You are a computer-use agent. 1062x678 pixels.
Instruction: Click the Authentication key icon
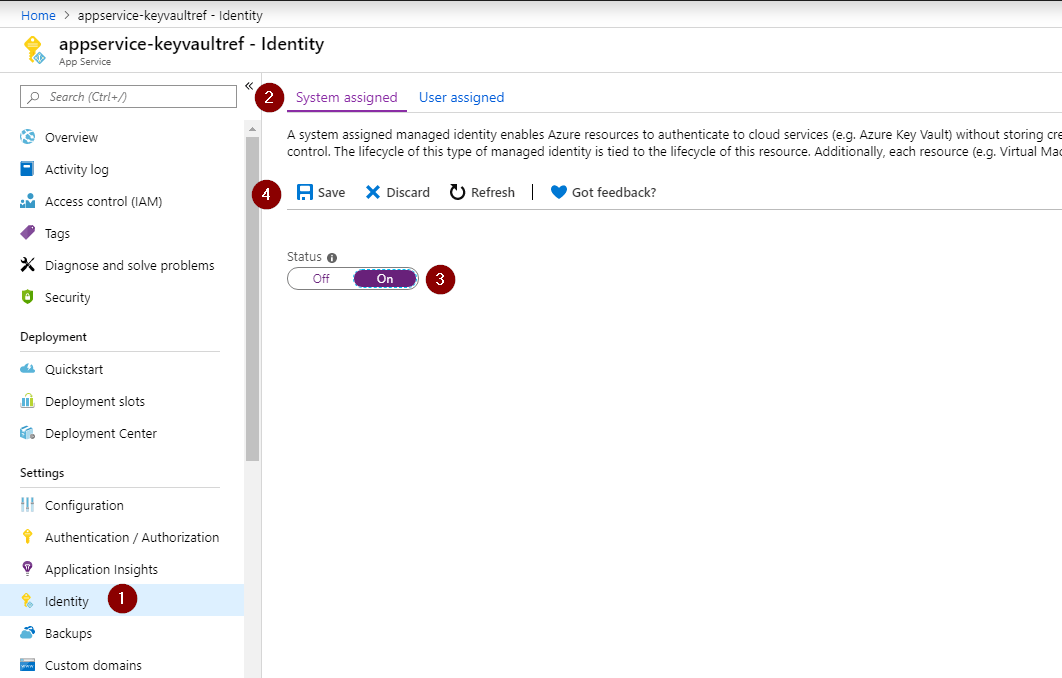28,536
